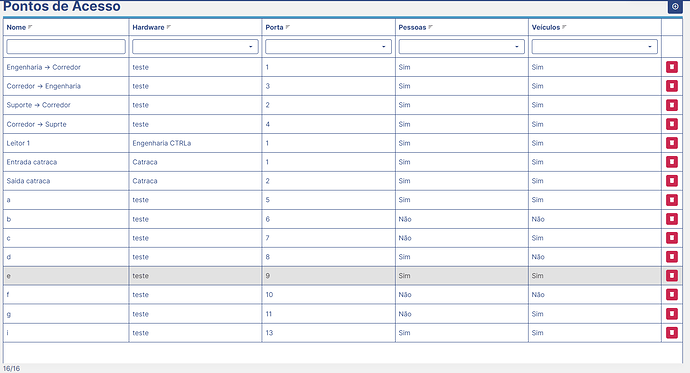Sort by the Nome column header
This screenshot has width=690, height=373.
[16, 27]
